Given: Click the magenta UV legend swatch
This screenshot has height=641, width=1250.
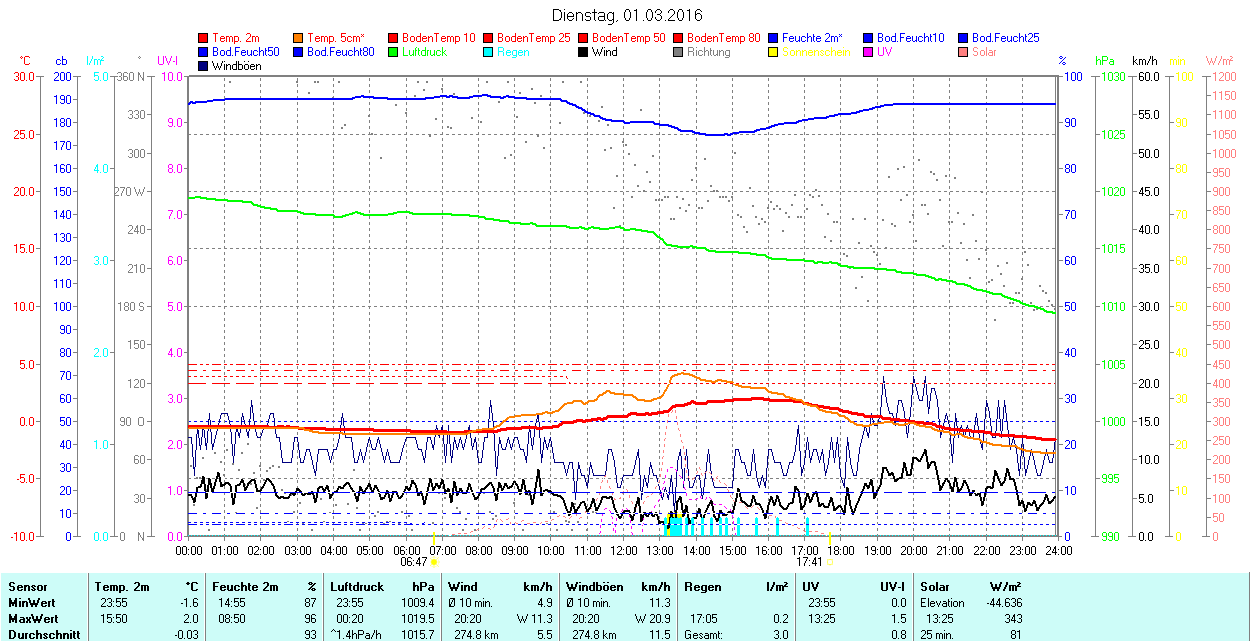Looking at the screenshot, I should pos(868,52).
